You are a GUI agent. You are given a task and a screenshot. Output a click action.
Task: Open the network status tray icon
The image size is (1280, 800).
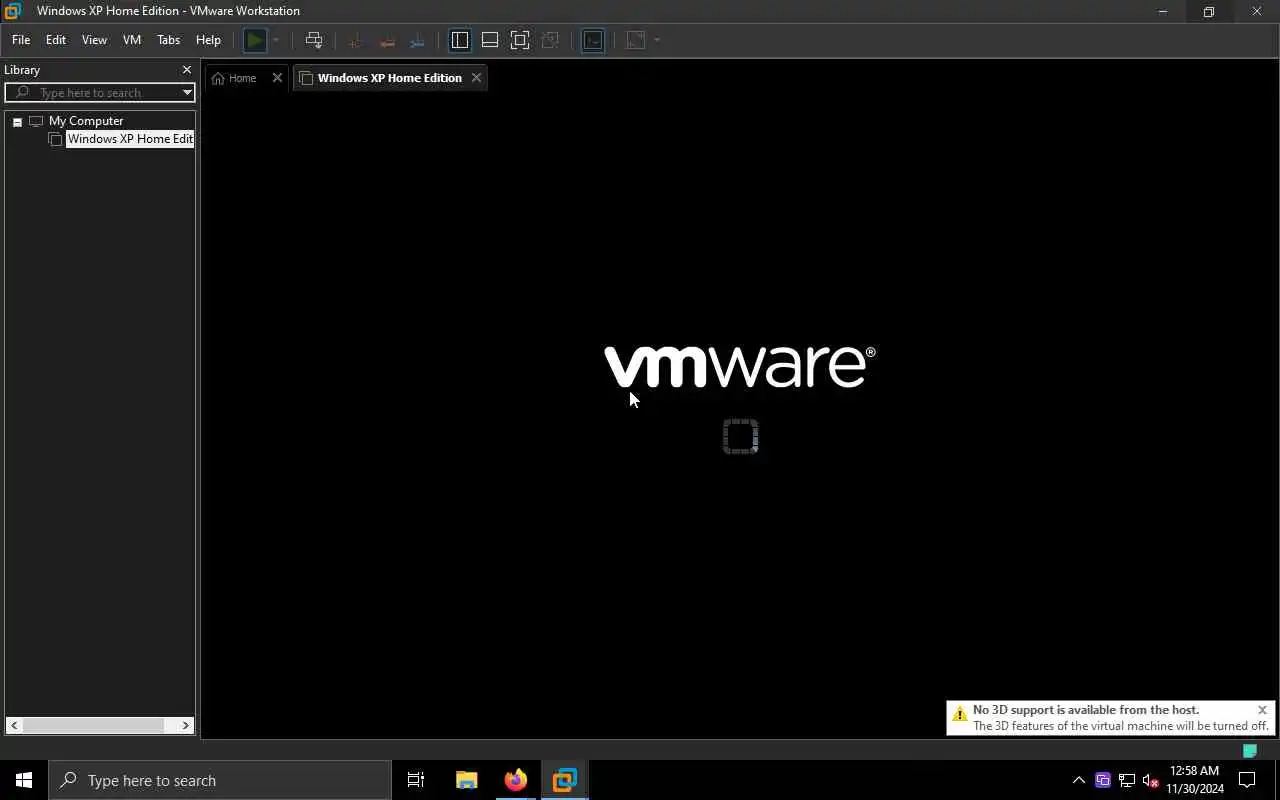coord(1127,780)
